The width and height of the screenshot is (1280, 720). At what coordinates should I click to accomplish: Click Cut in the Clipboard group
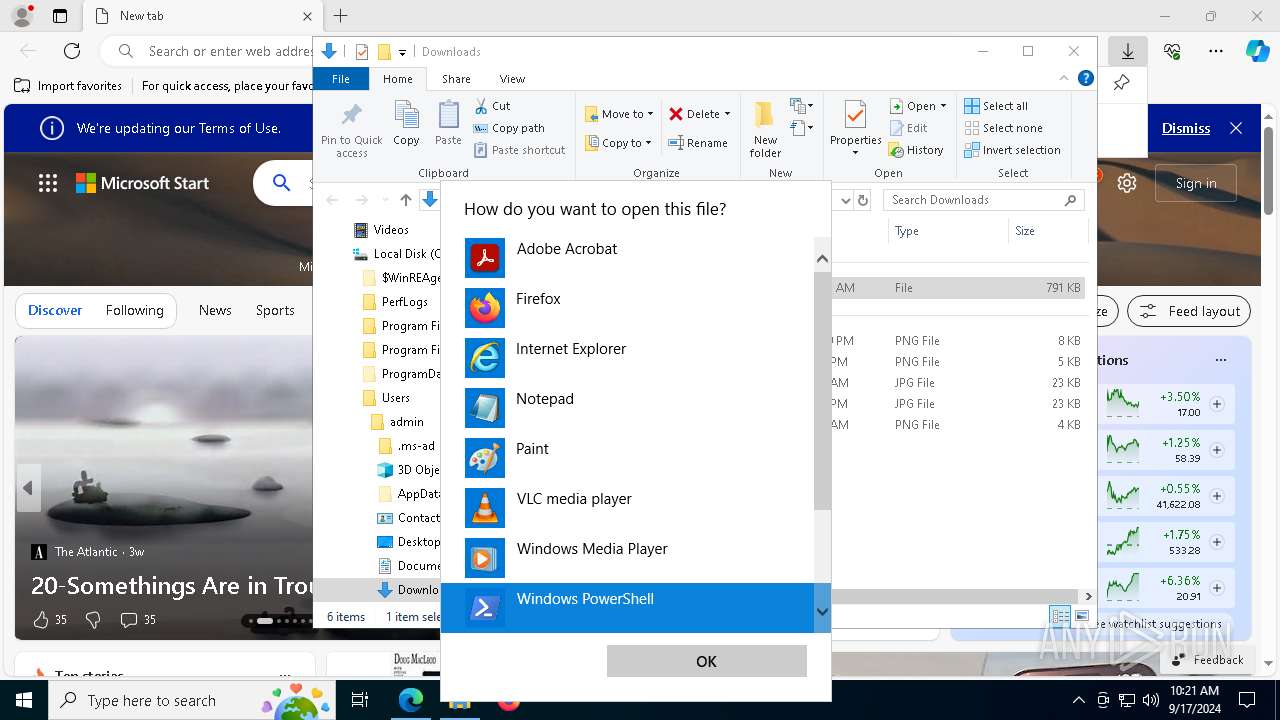[x=492, y=106]
